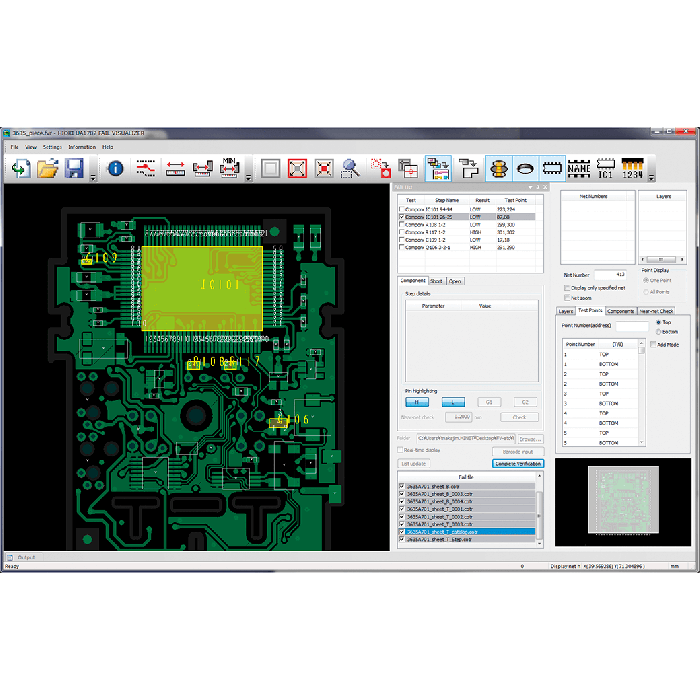This screenshot has width=700, height=700.
Task: Toggle the yellow test pin display icon
Action: 499,168
